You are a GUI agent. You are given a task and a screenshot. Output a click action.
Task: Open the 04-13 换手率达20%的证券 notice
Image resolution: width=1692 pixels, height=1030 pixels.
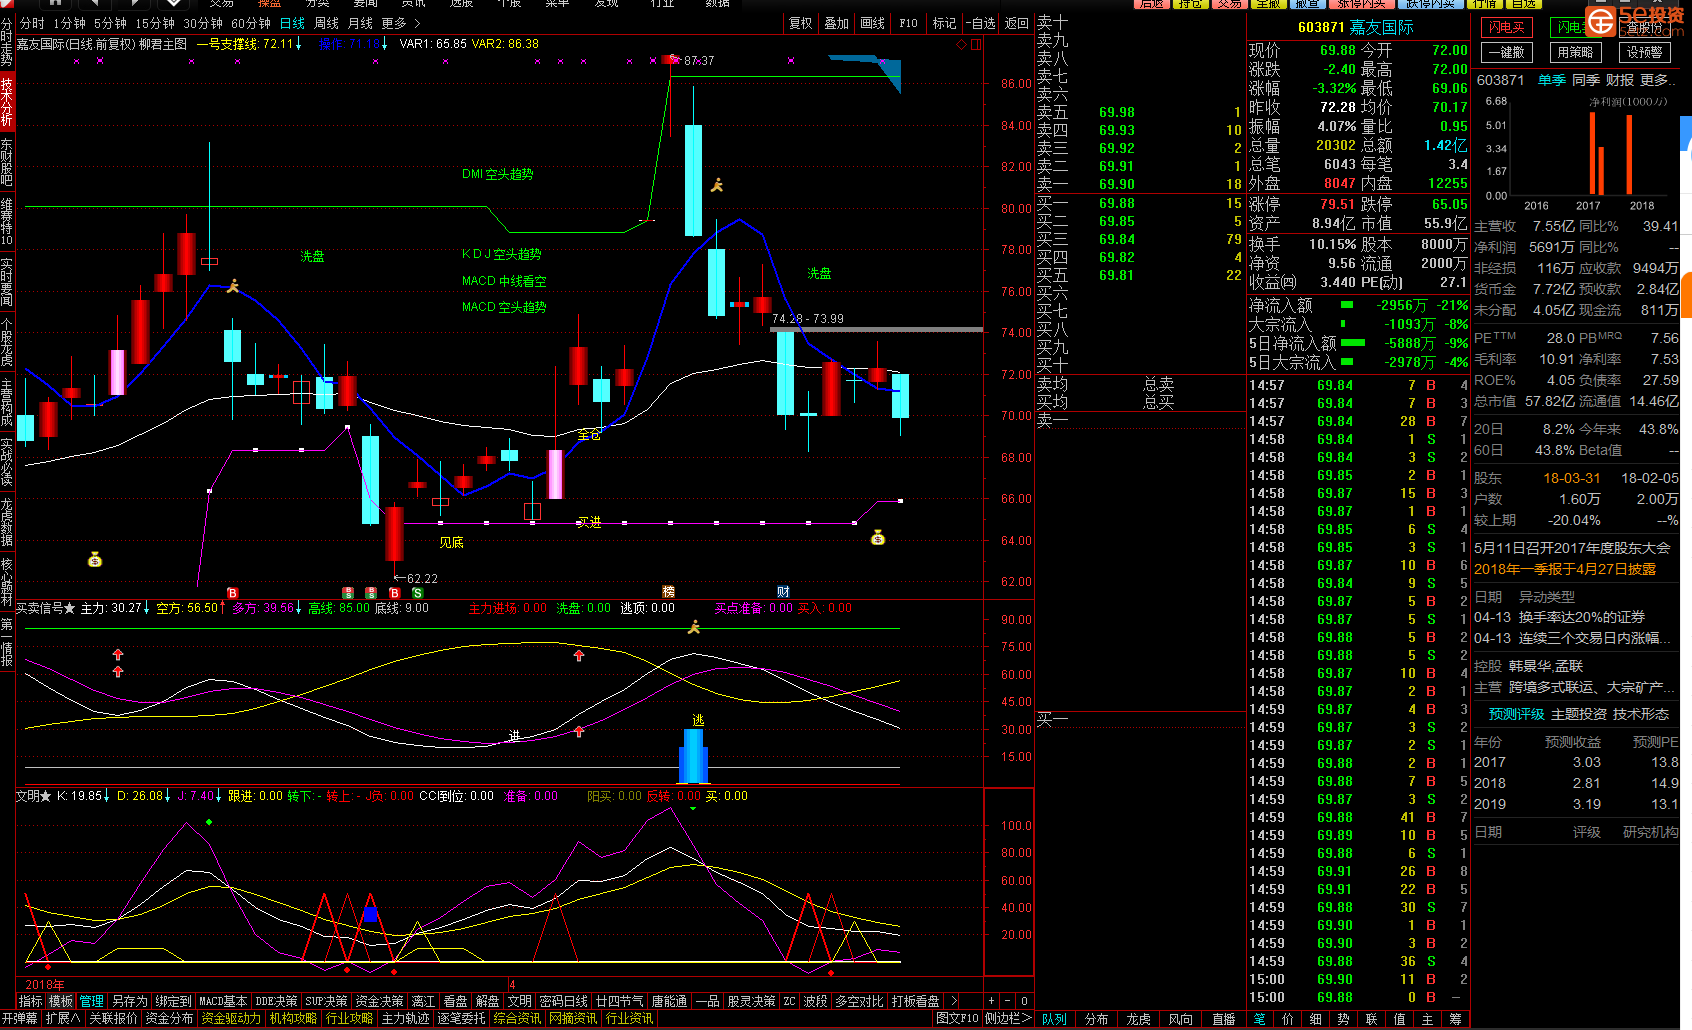click(x=1559, y=617)
